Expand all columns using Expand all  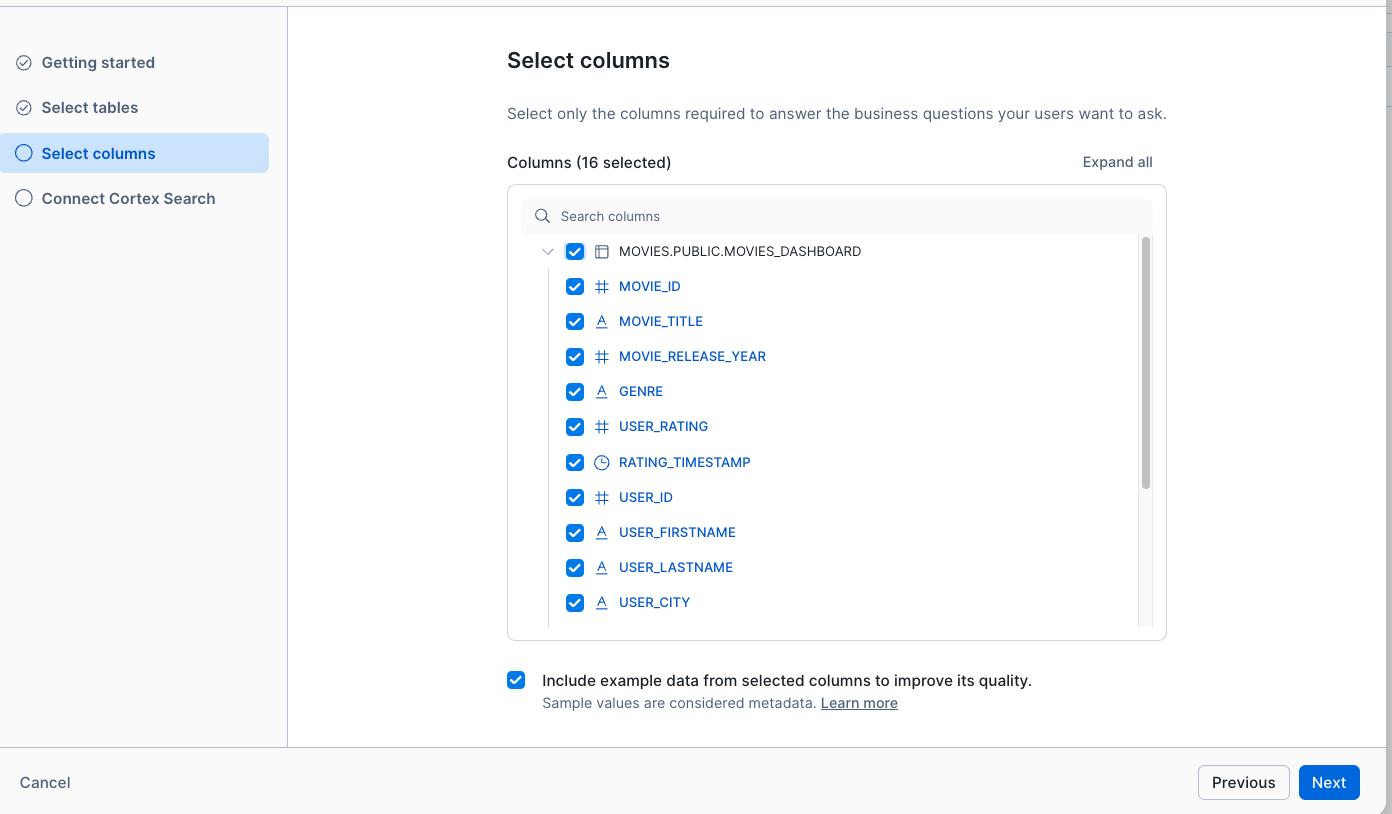click(x=1117, y=162)
